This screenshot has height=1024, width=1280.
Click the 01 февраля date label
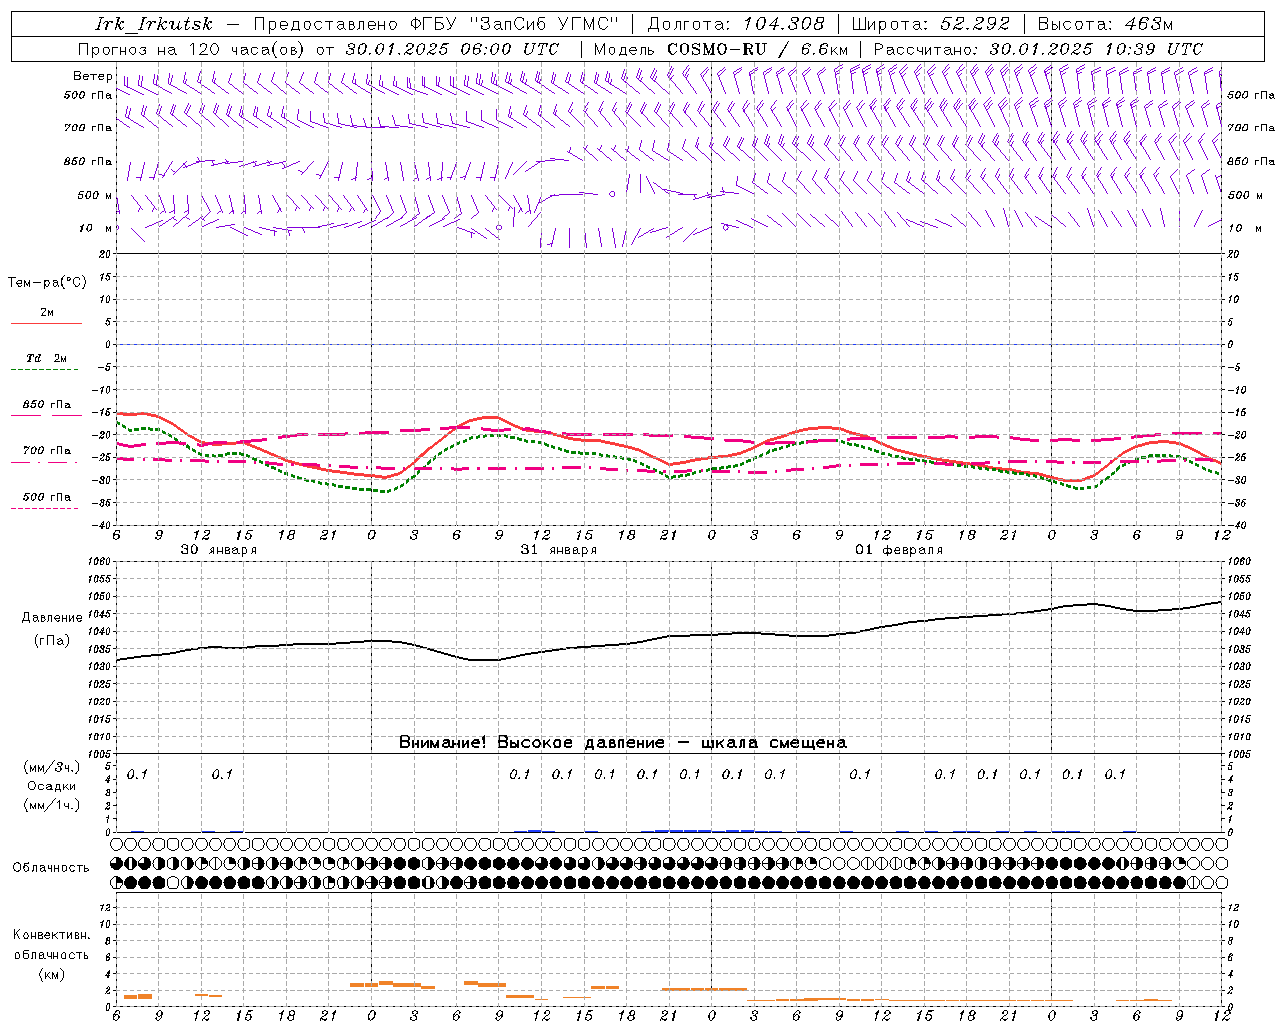tap(899, 550)
